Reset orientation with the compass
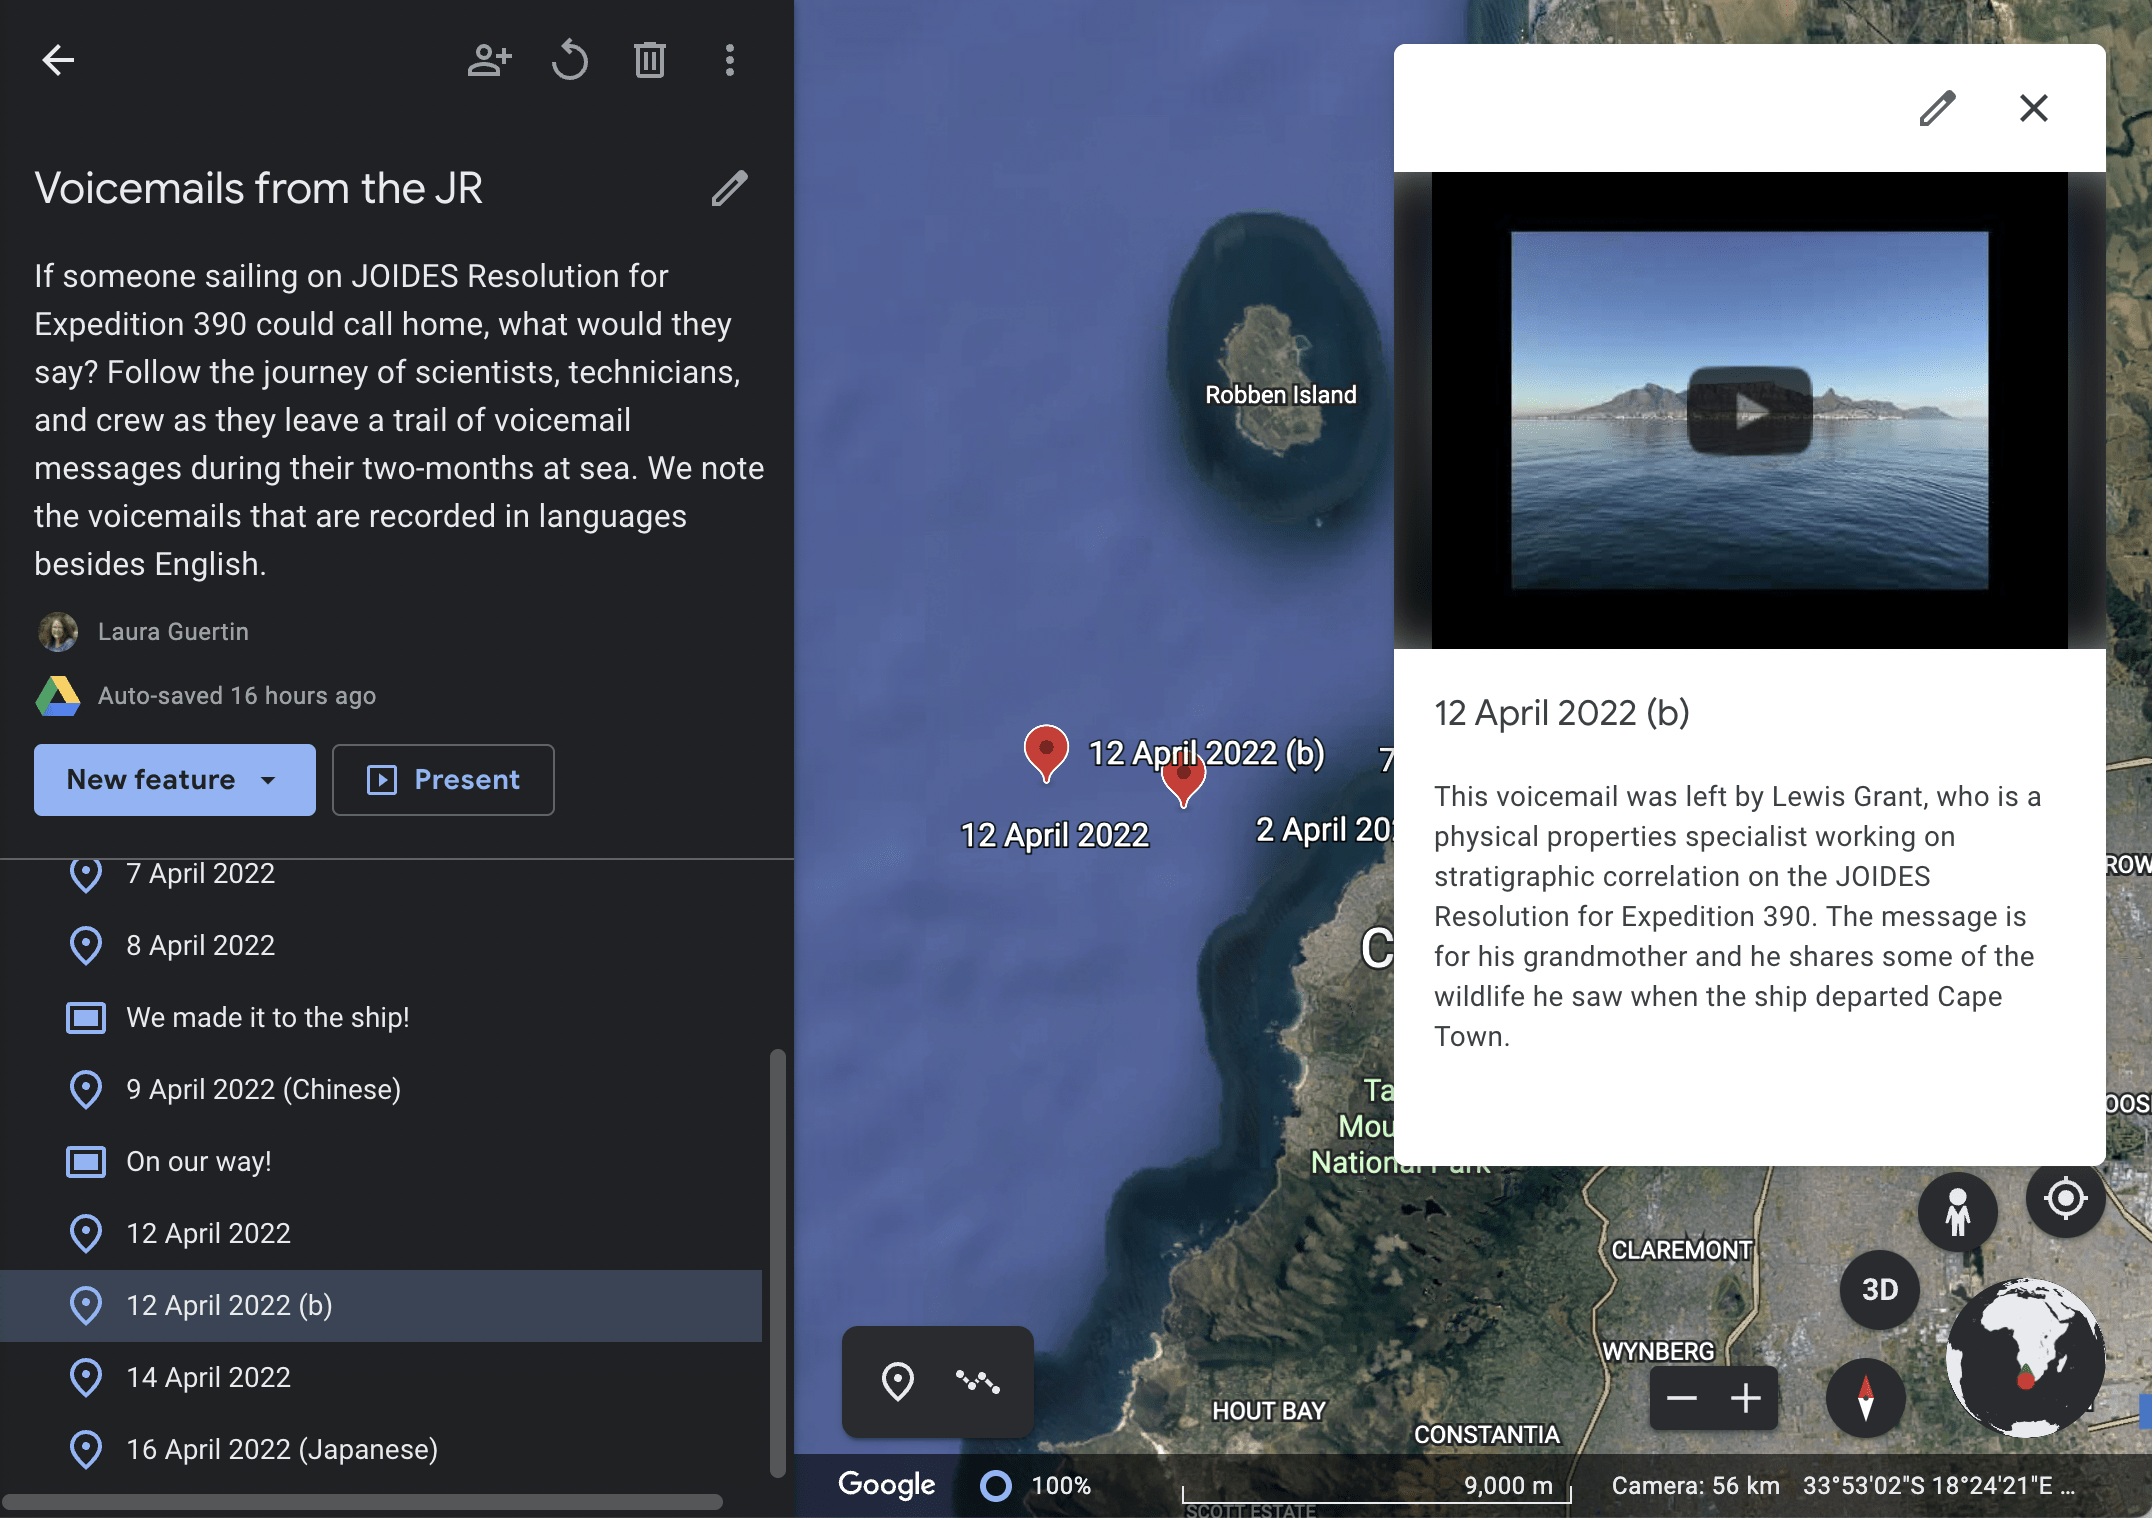The height and width of the screenshot is (1518, 2152). [1866, 1398]
